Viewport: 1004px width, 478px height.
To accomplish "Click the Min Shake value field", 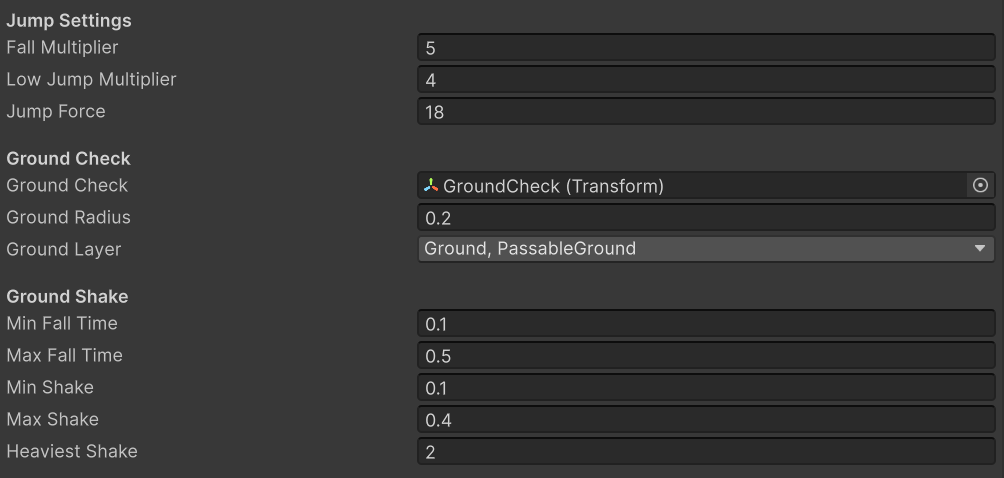I will click(705, 388).
